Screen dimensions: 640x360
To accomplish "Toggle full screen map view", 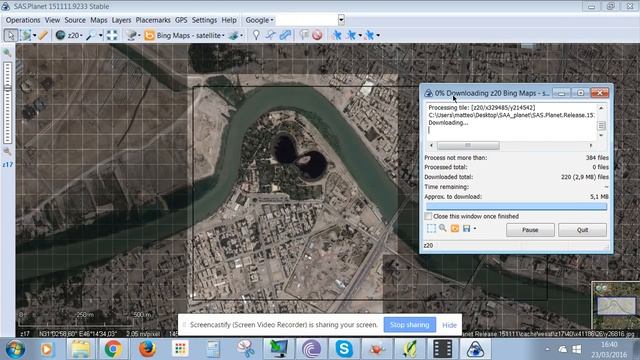I will click(112, 36).
